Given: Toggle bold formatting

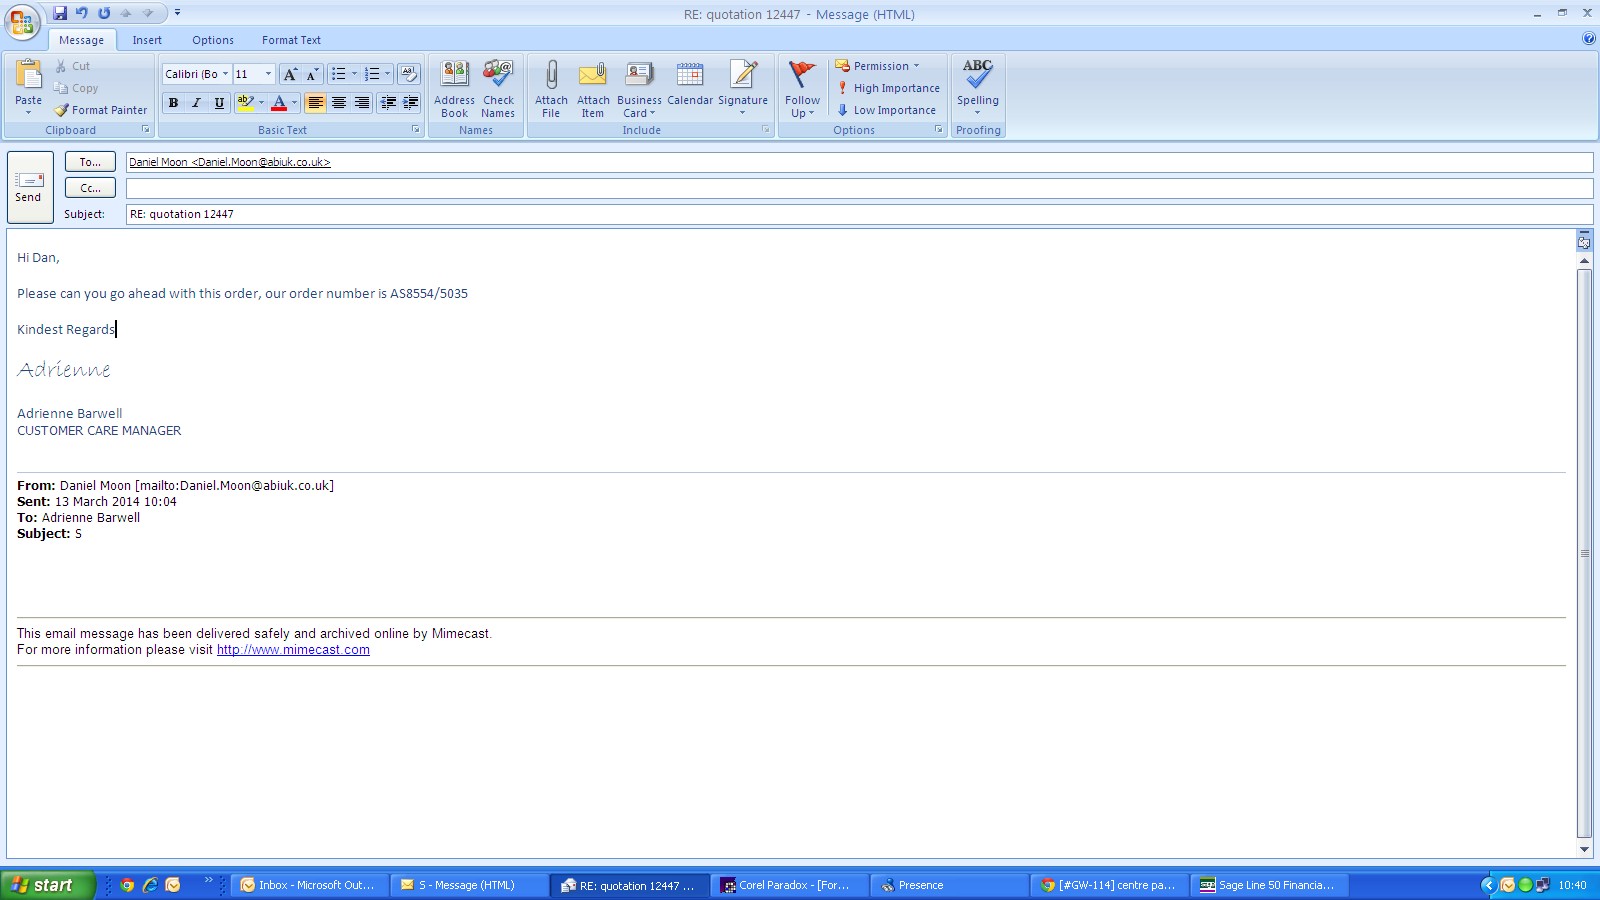Looking at the screenshot, I should [173, 103].
